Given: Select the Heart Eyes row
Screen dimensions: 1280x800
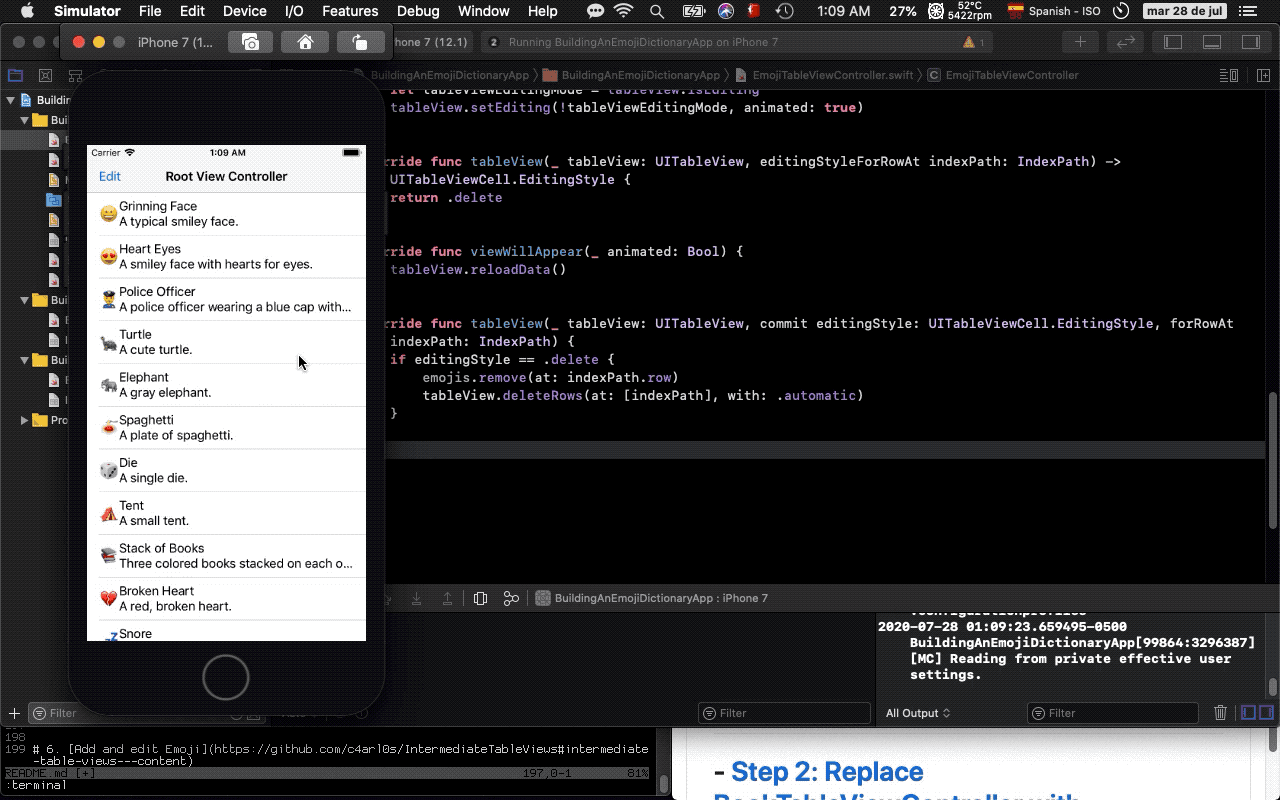Looking at the screenshot, I should click(x=226, y=257).
